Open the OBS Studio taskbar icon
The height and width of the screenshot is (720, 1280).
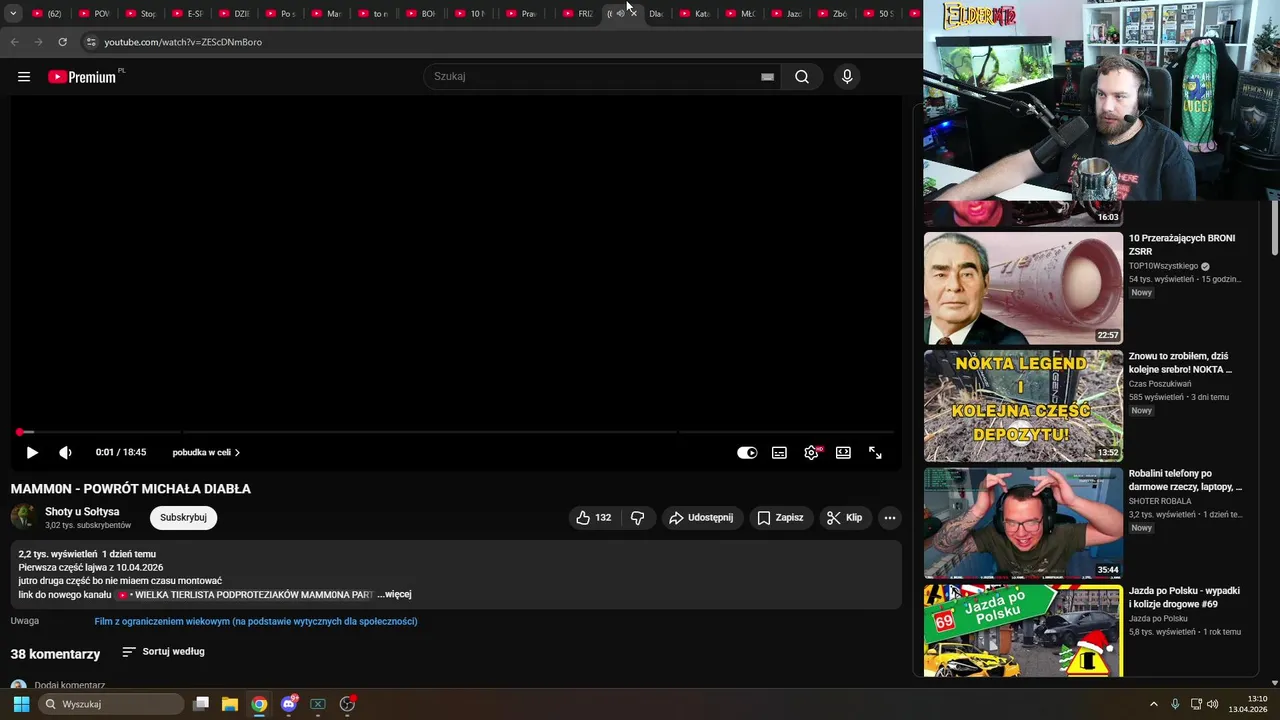point(347,704)
